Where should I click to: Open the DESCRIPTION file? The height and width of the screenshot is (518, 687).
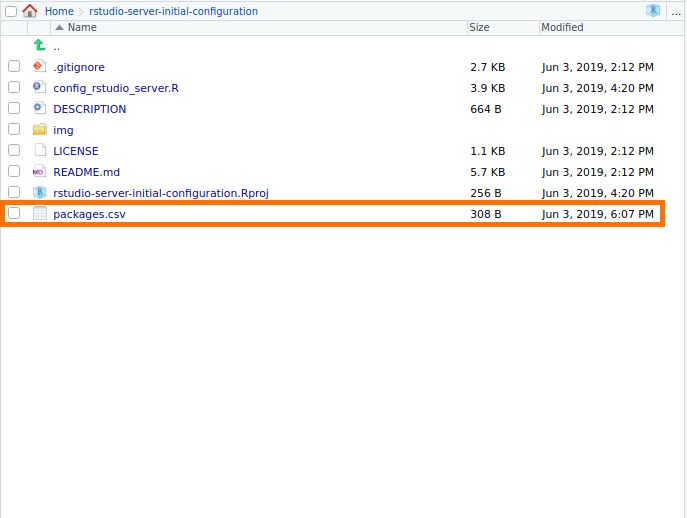[x=90, y=109]
